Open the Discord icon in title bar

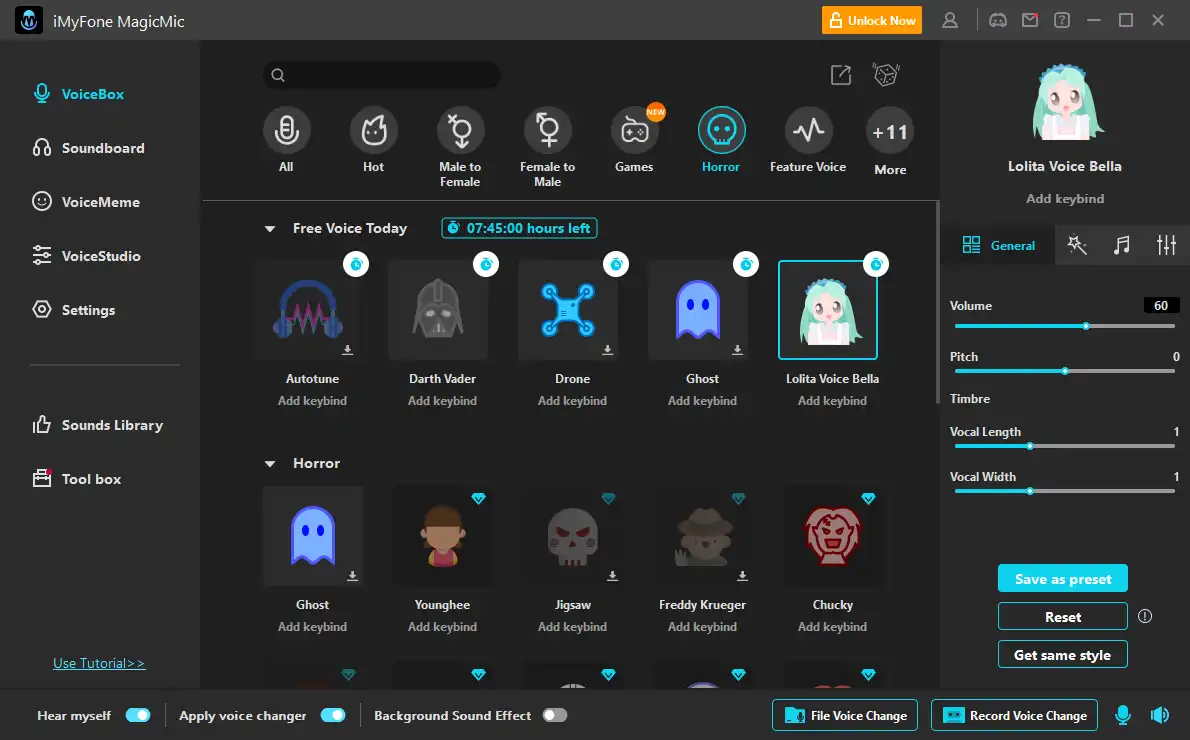click(x=998, y=20)
